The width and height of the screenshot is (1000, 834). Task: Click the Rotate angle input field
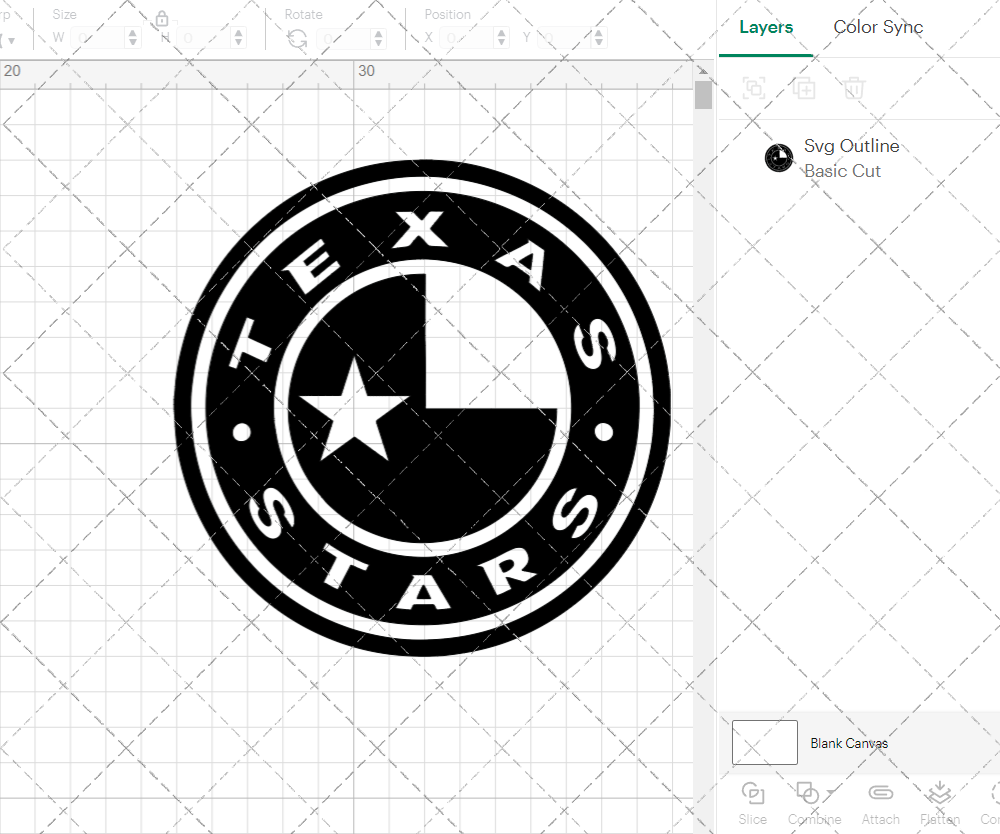[345, 38]
